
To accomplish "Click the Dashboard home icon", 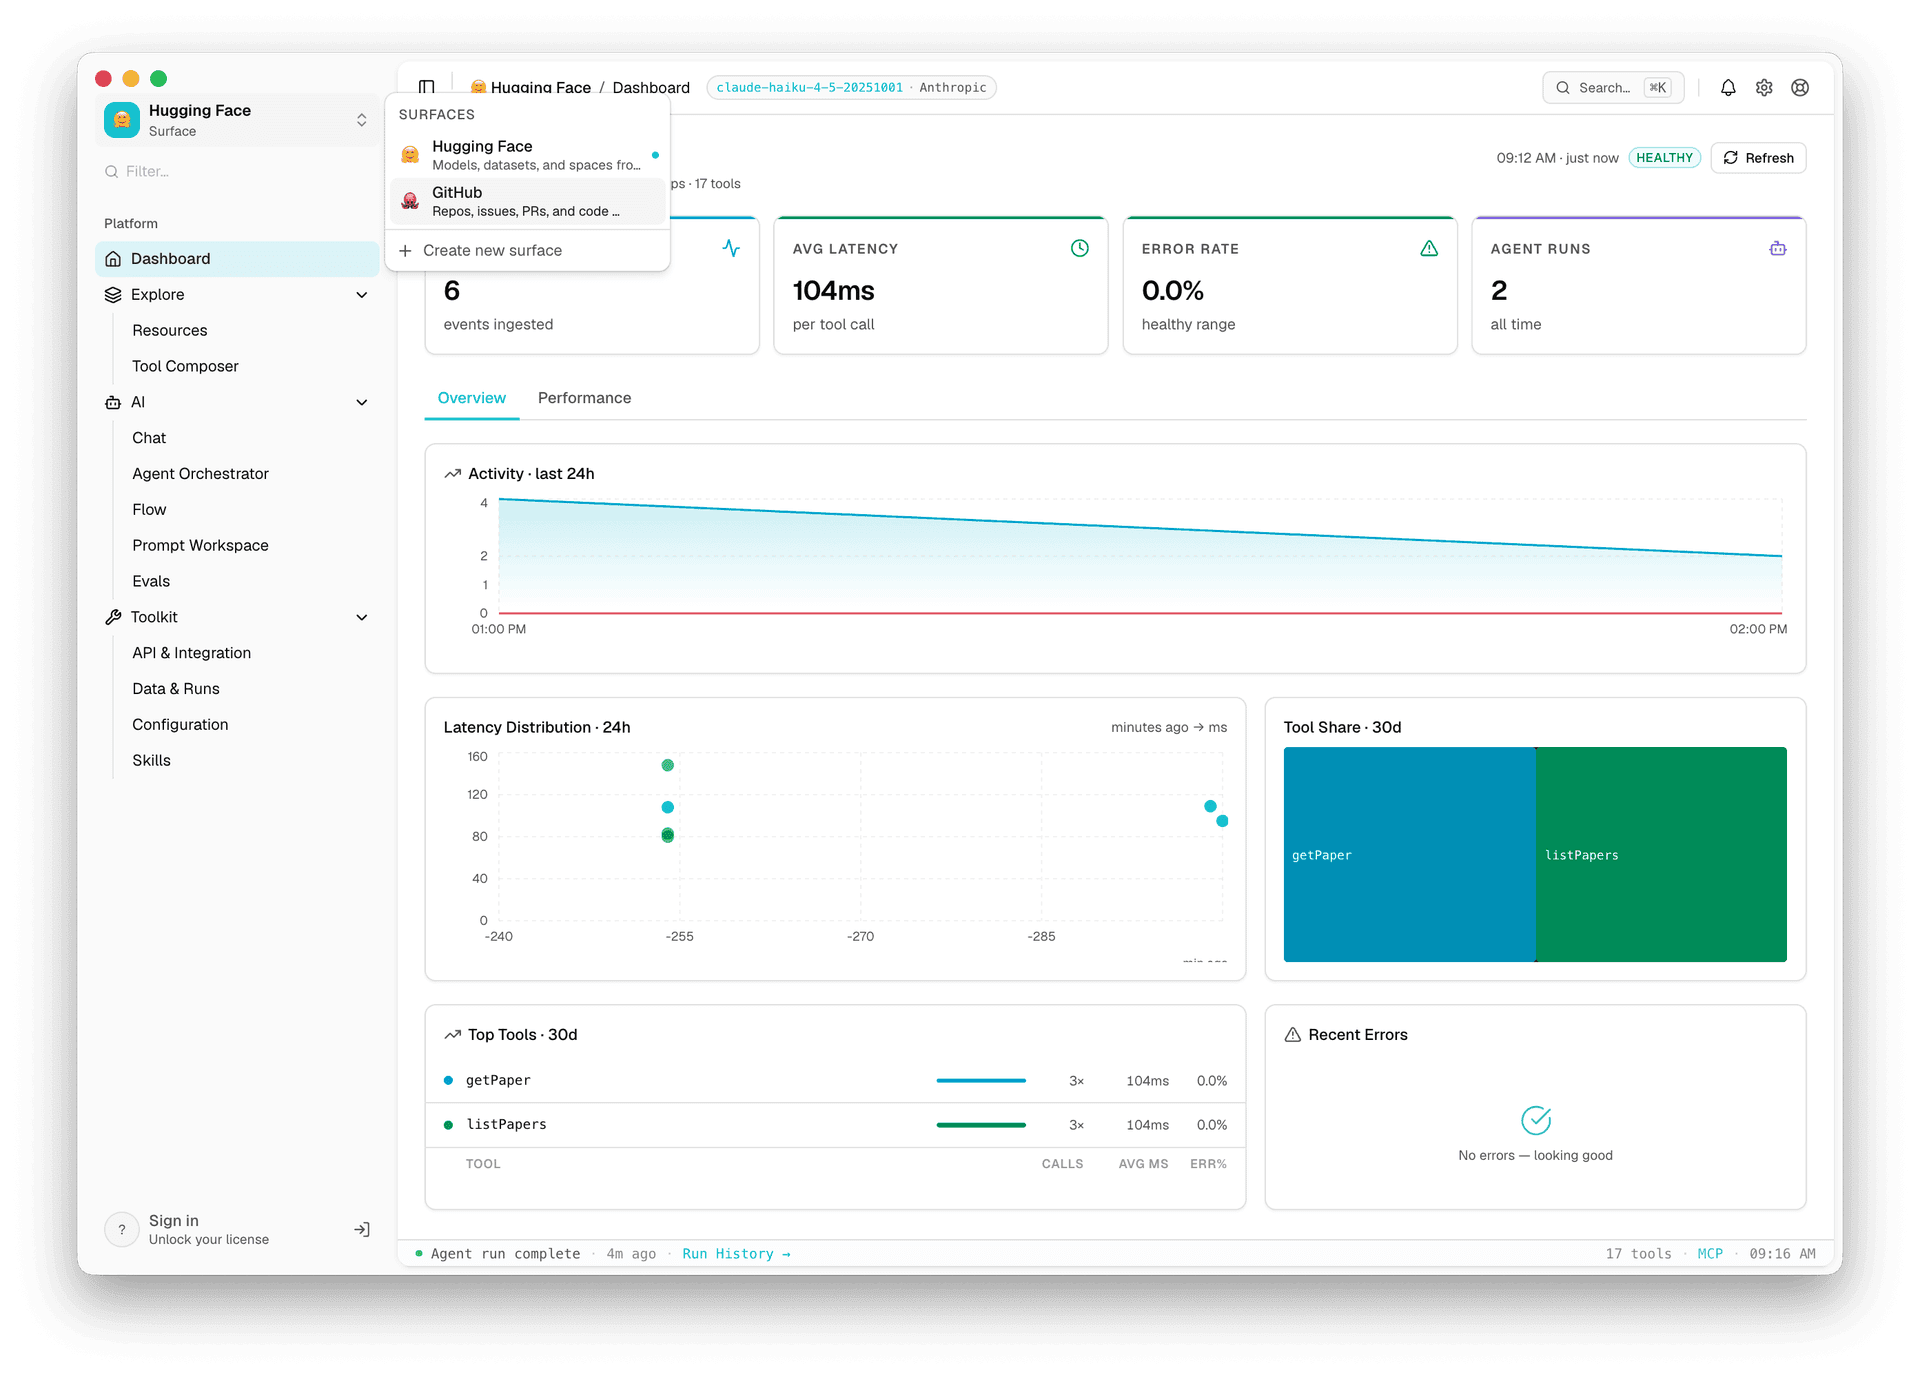I will tap(113, 259).
